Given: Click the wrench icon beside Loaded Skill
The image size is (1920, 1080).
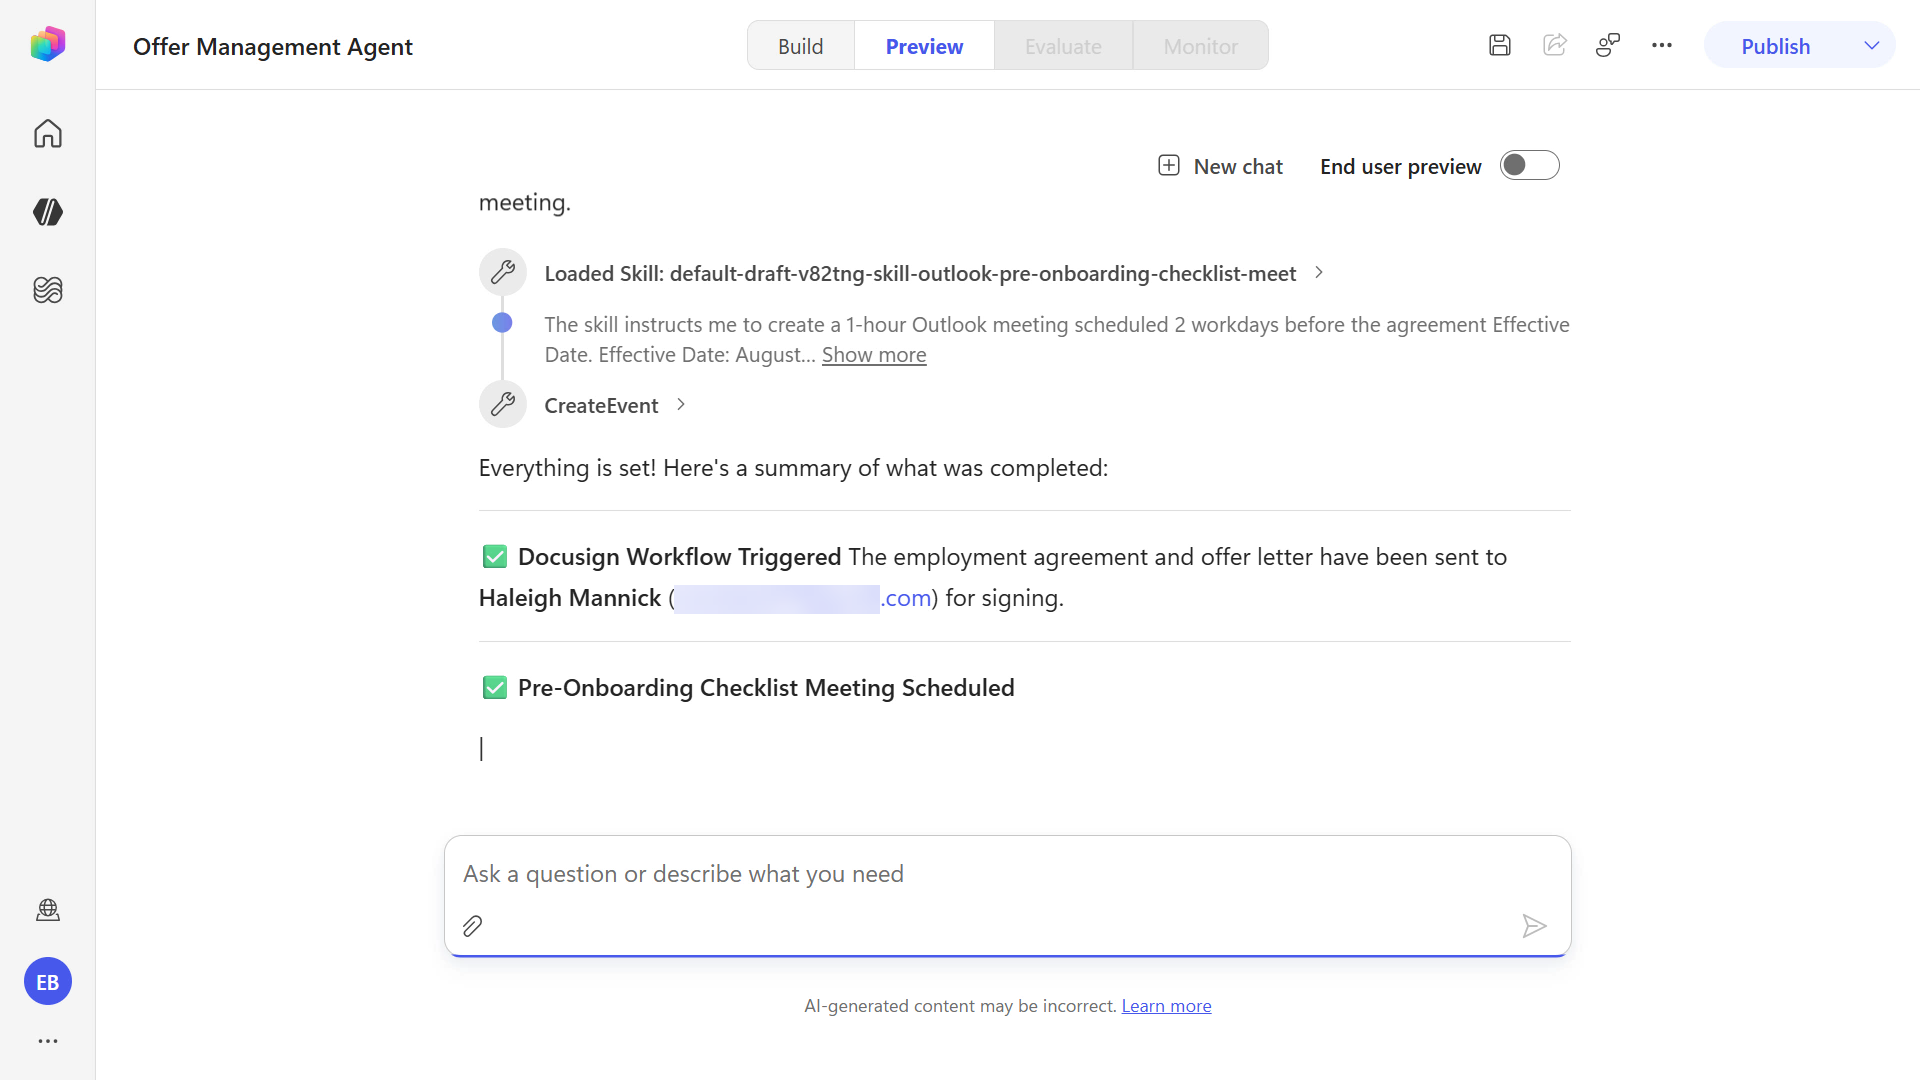Looking at the screenshot, I should 503,272.
